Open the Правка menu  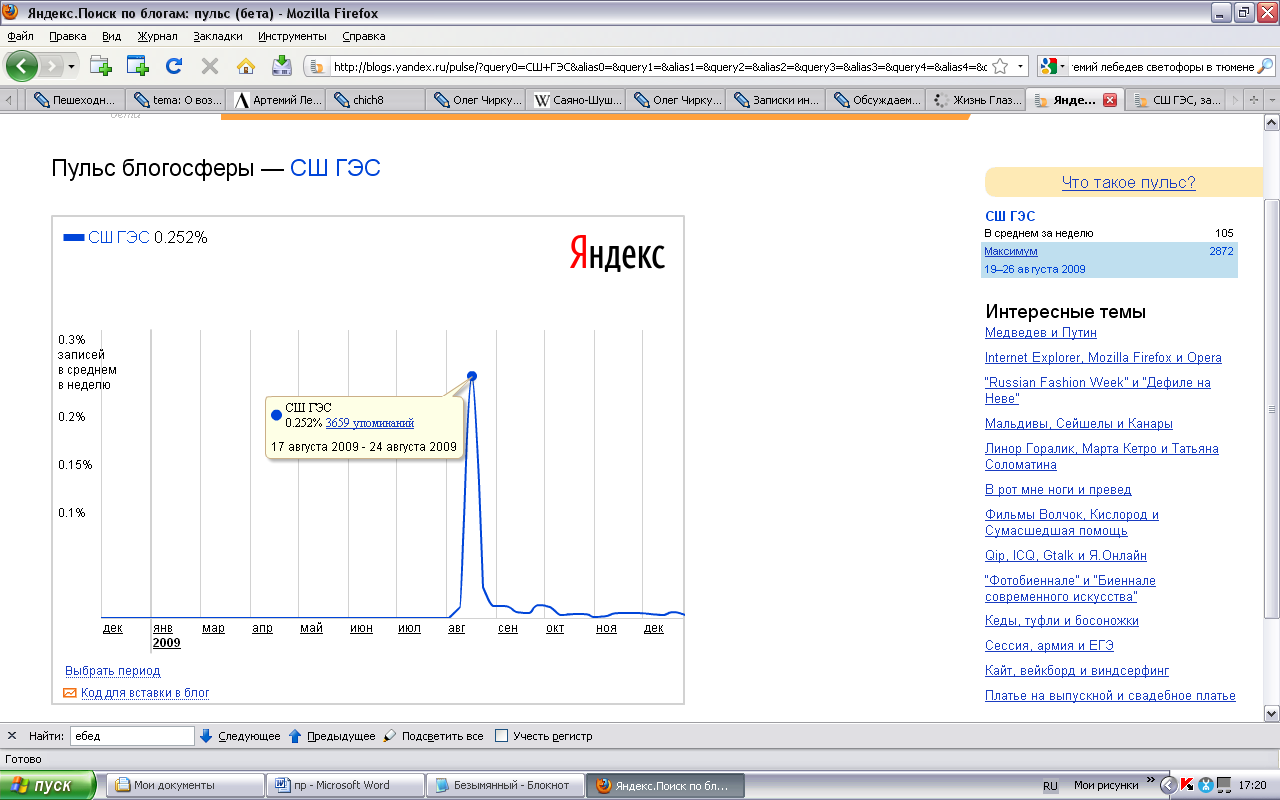click(68, 36)
